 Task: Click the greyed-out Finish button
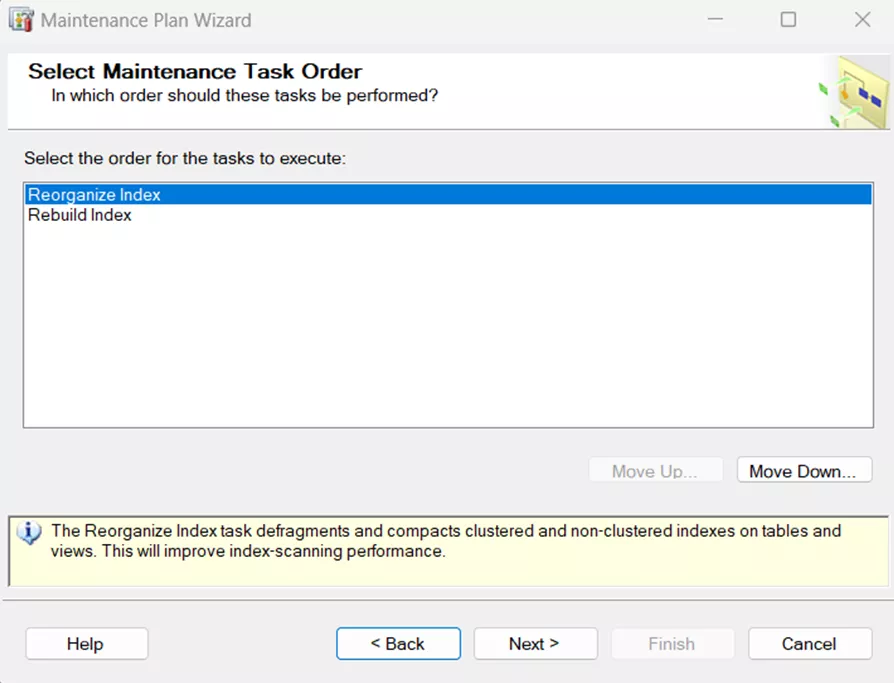click(672, 644)
